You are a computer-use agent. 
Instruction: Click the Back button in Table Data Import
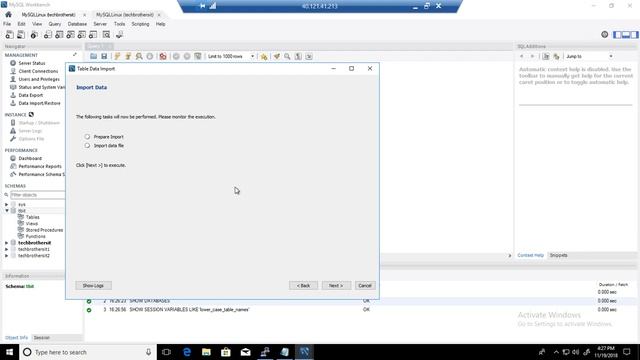303,286
